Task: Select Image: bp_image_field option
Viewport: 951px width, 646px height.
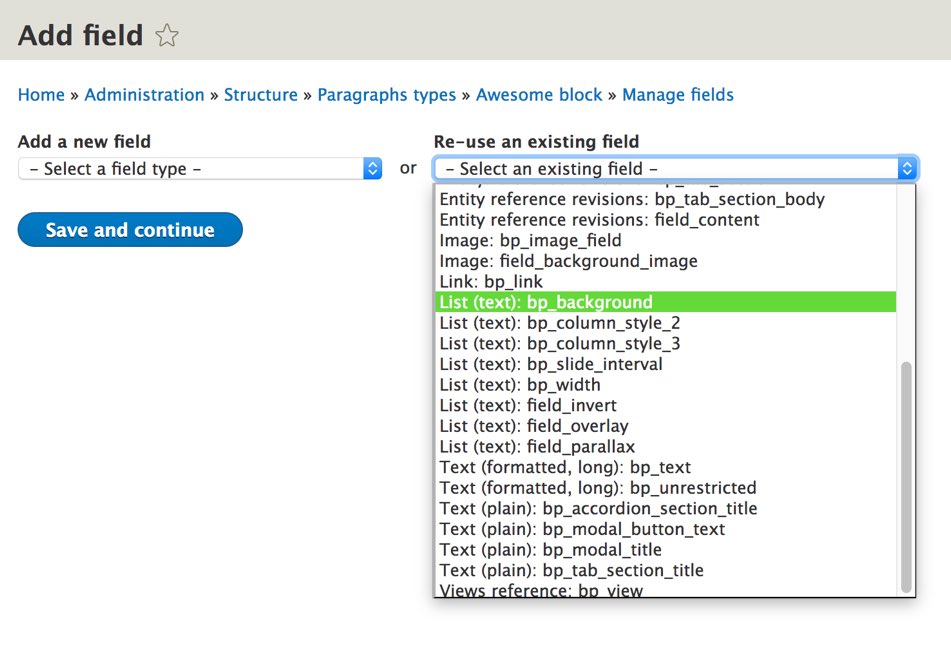Action: [x=665, y=241]
